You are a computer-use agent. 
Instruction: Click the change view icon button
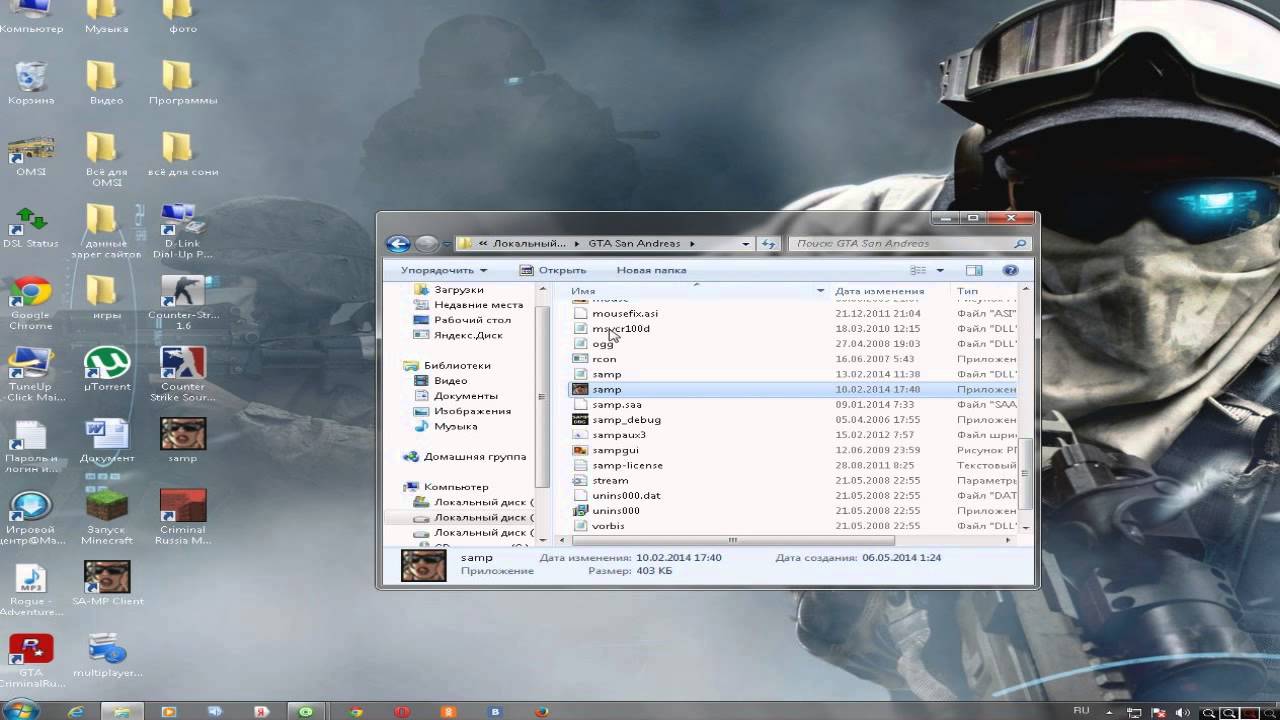point(918,270)
